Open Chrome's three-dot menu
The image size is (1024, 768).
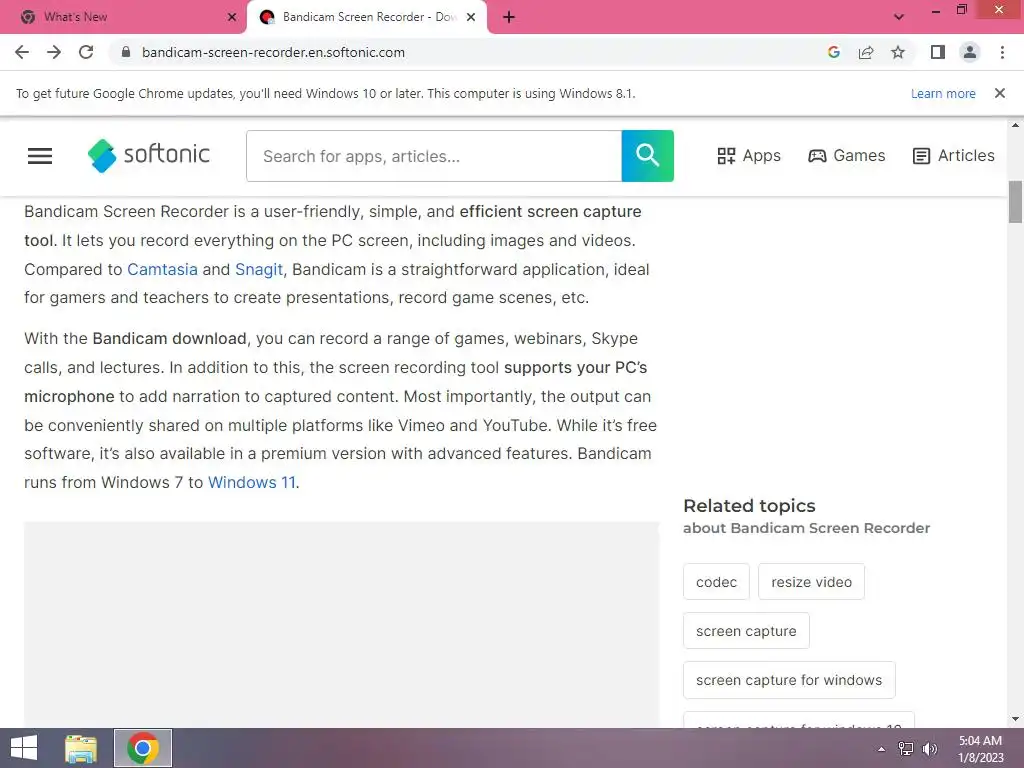pyautogui.click(x=1002, y=52)
